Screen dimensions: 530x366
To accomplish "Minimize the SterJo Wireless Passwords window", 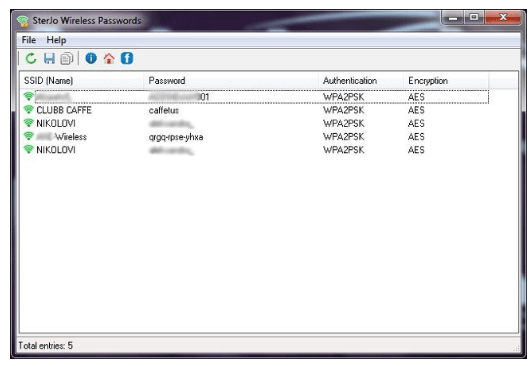I will pos(453,18).
